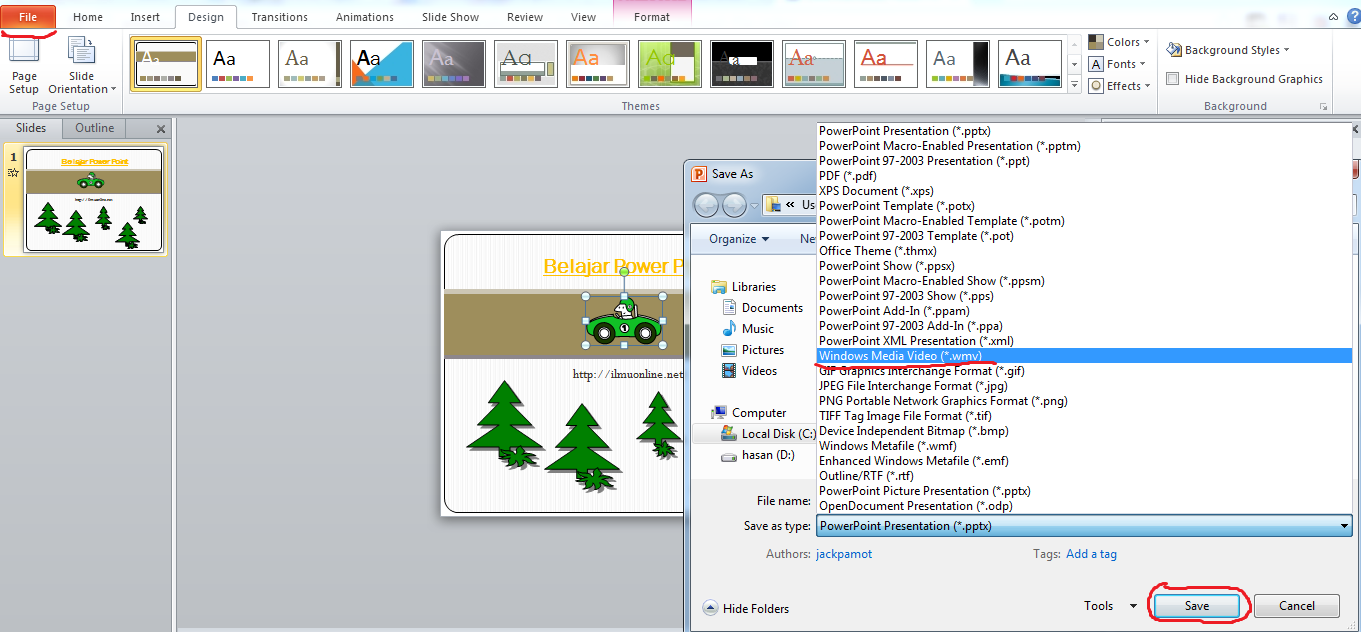Open Background dialog launcher icon
This screenshot has height=632, width=1361.
click(x=1324, y=106)
